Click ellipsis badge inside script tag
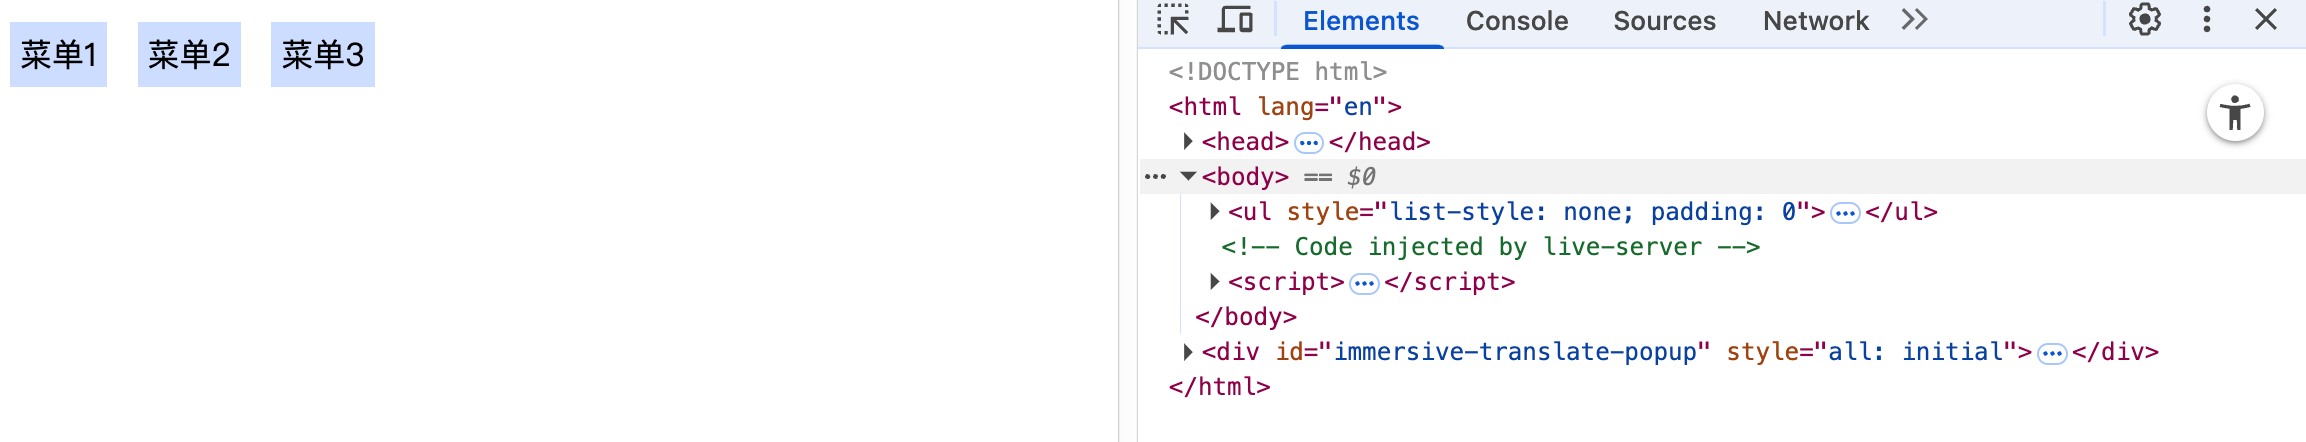This screenshot has width=2306, height=442. point(1364,283)
